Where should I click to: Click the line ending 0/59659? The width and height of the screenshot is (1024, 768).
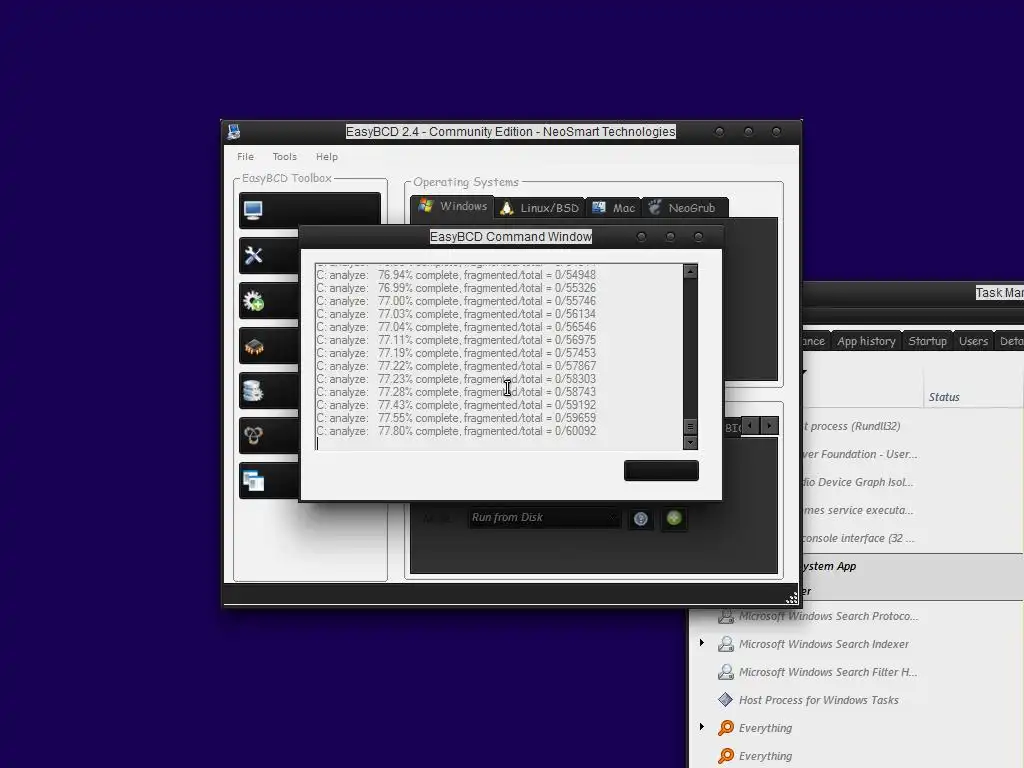(x=456, y=418)
